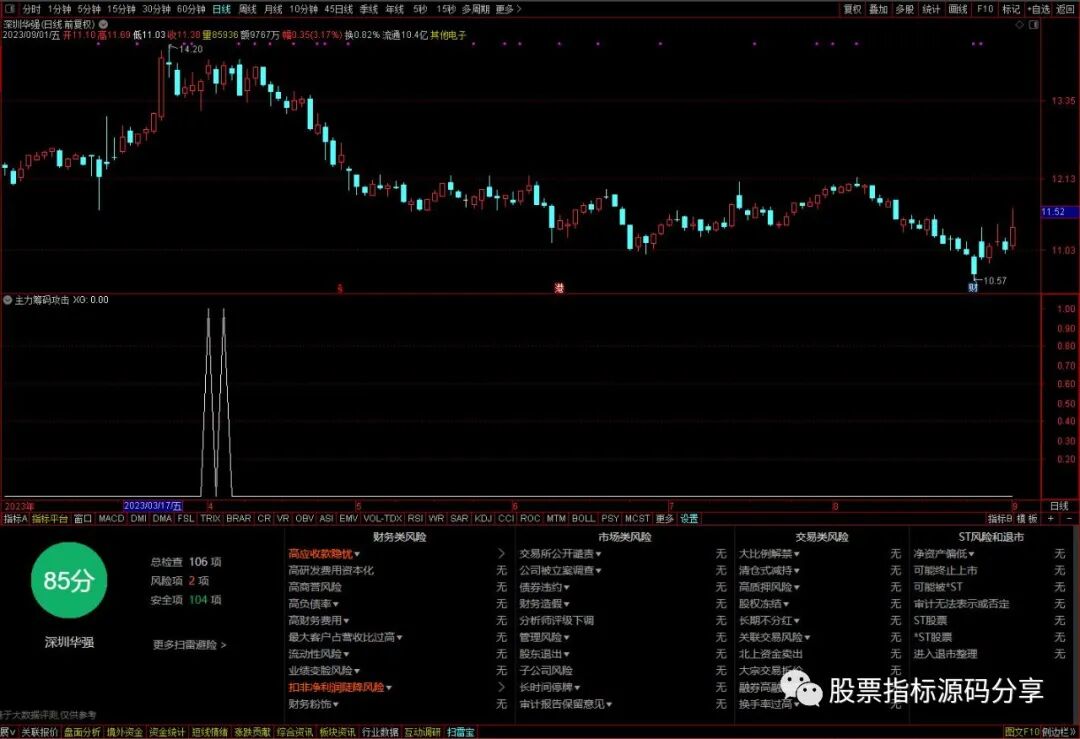This screenshot has width=1080, height=739.
Task: Switch chart to 分时 view
Action: 32,9
